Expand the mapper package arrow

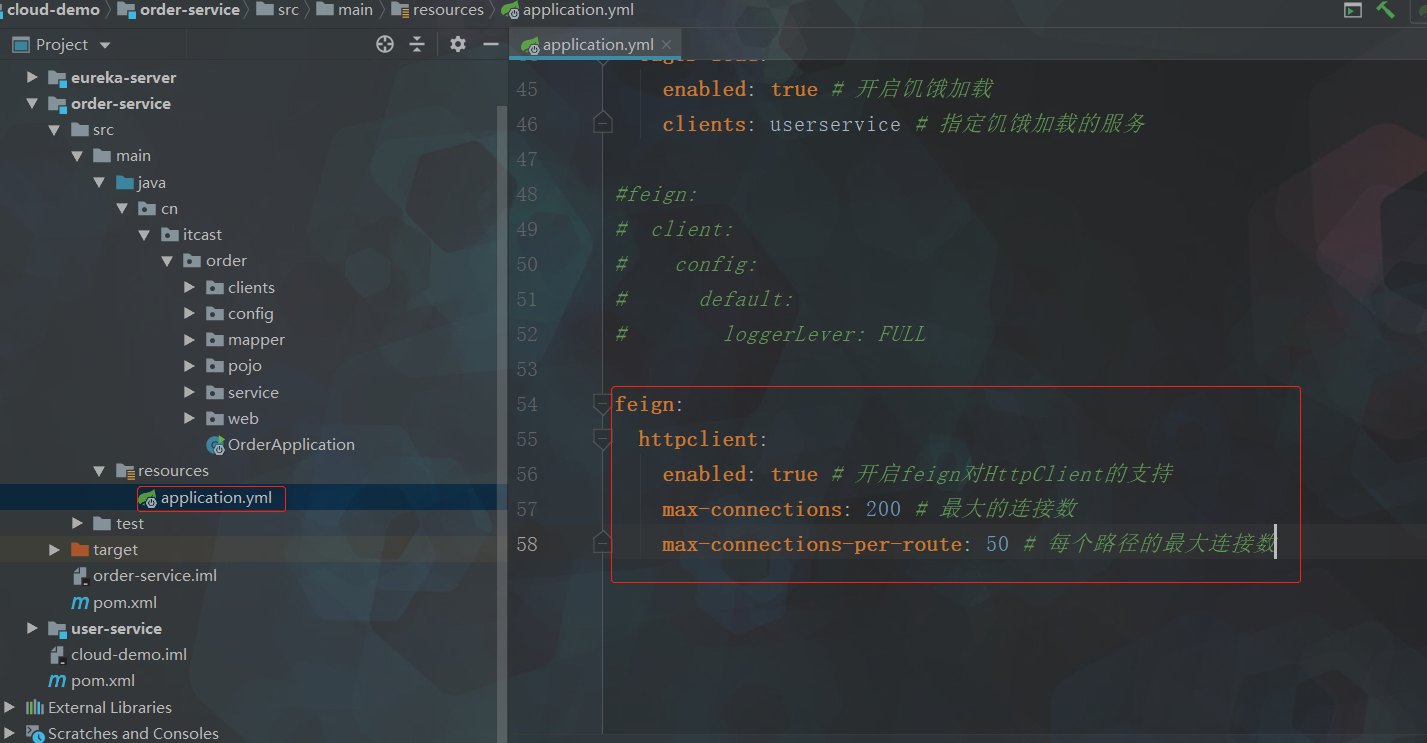tap(190, 340)
